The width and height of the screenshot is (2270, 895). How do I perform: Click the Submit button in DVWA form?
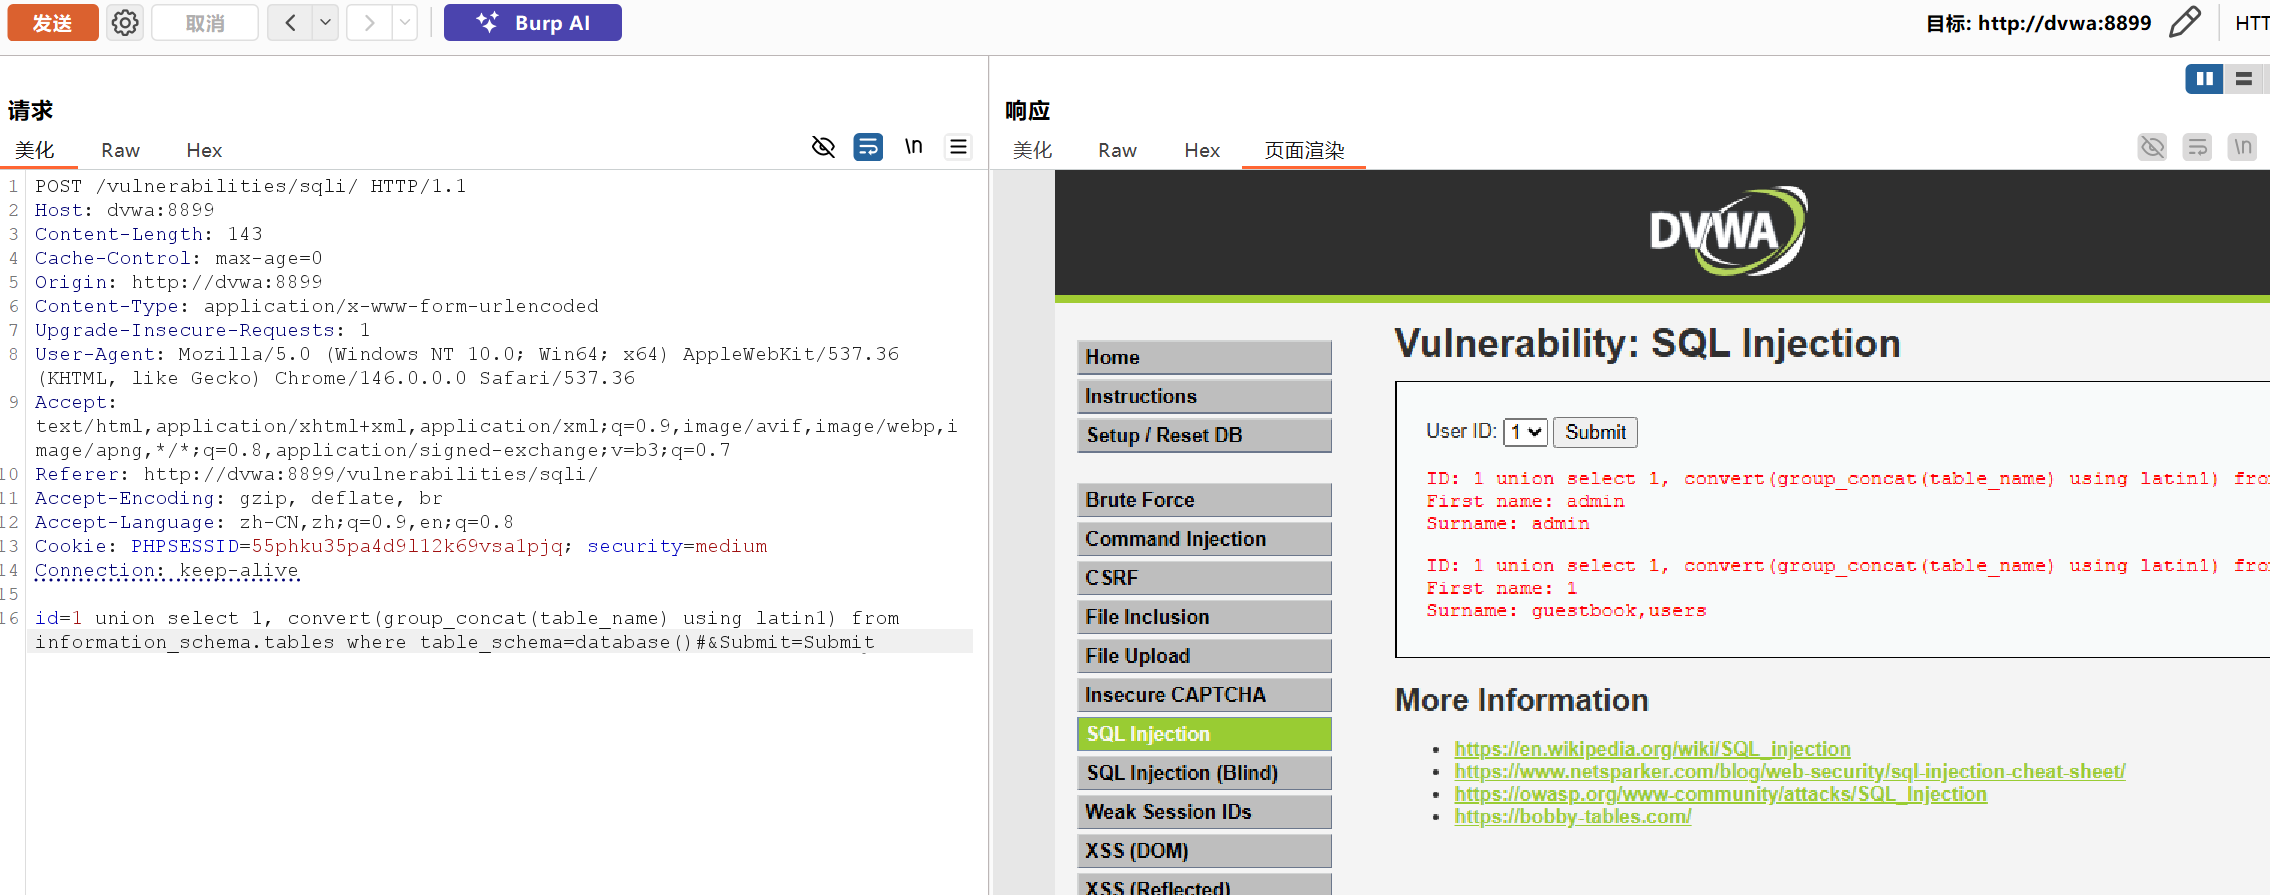1595,432
